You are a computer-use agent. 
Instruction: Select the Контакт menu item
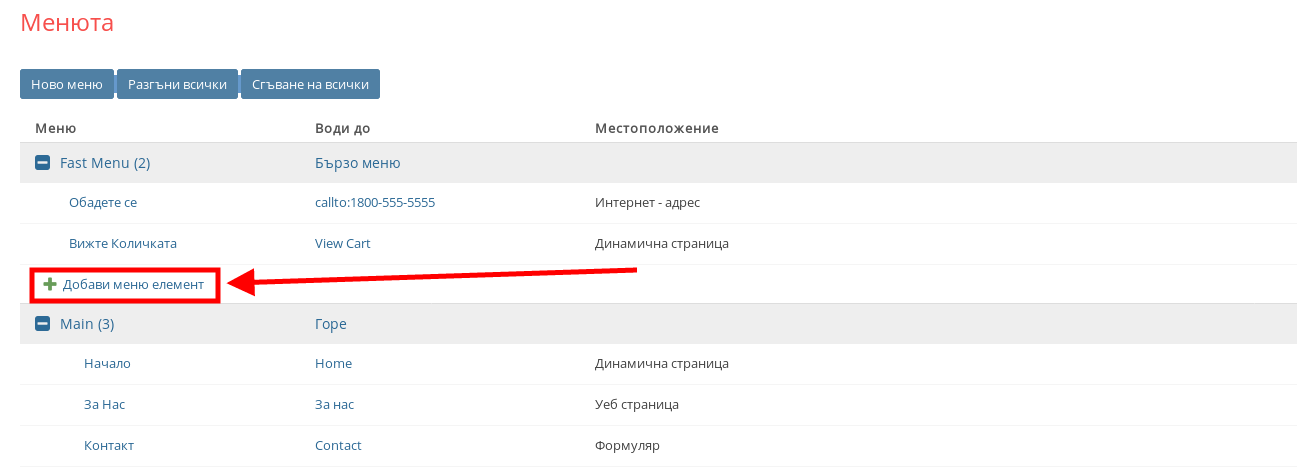(109, 446)
